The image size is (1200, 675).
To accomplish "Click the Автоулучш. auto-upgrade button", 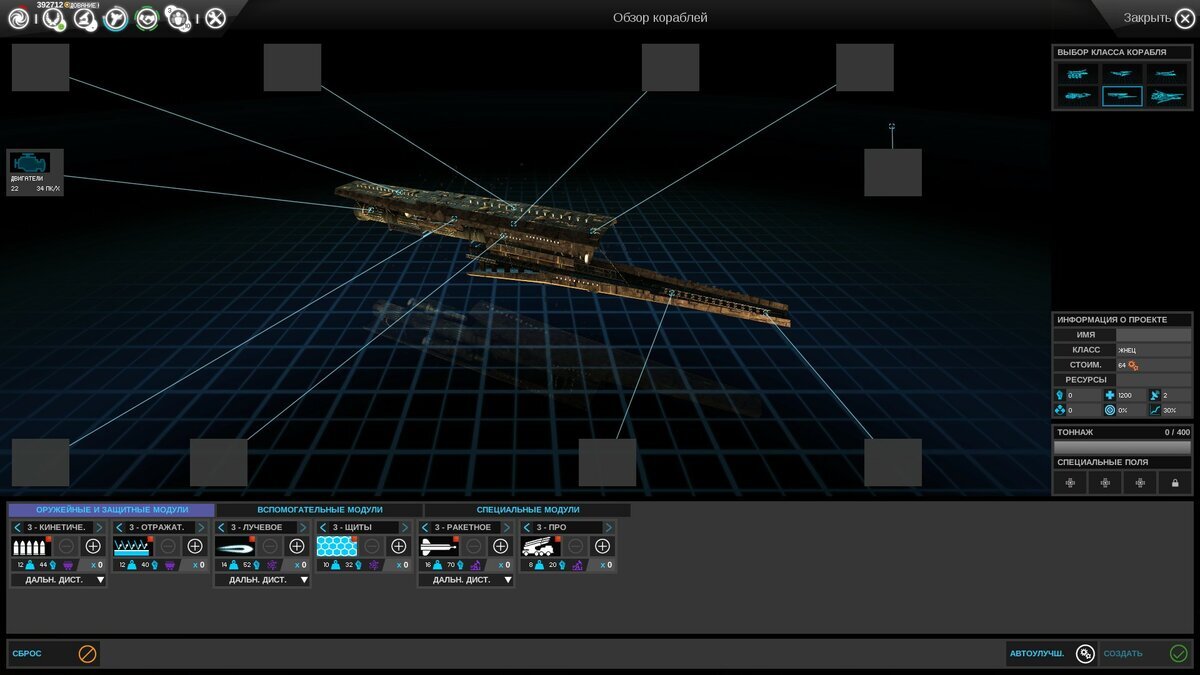I will (1051, 654).
